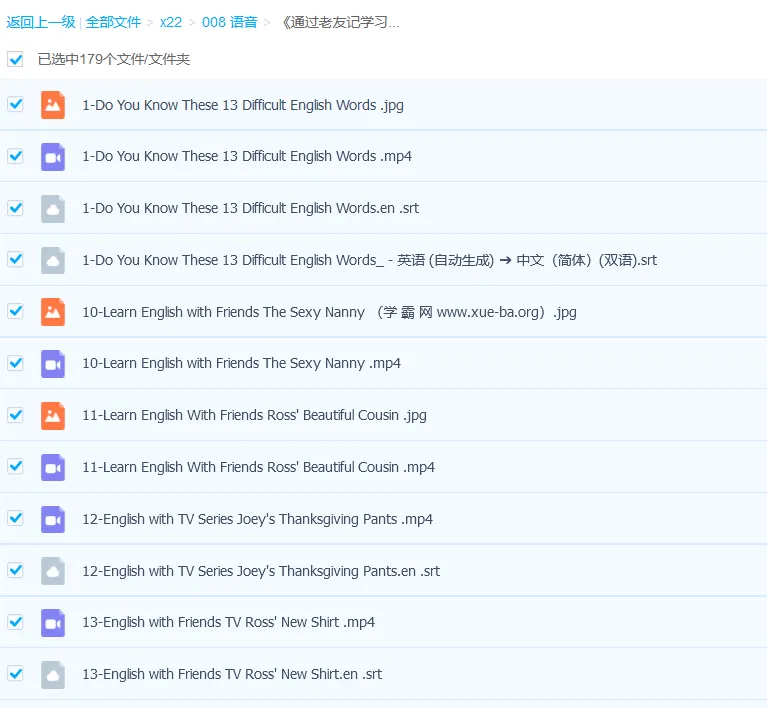Open file name 10-Learn English with Friends Sexy Nanny .mp4
Screen dimensions: 767x708
[241, 364]
